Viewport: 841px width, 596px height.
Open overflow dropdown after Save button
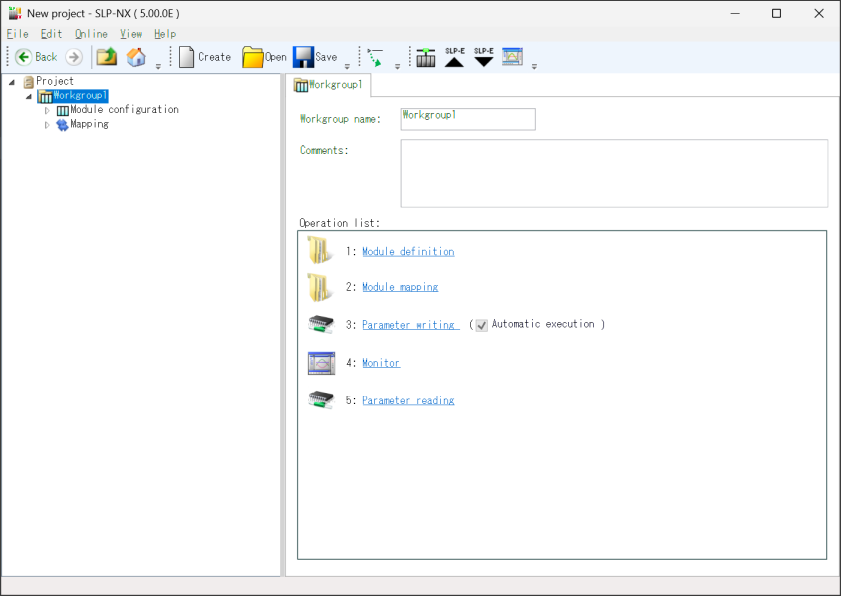[347, 67]
